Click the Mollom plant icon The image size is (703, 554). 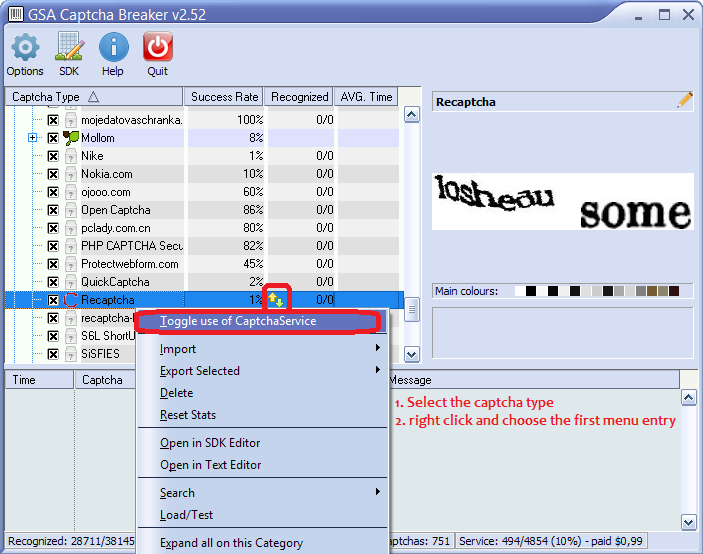[x=70, y=138]
